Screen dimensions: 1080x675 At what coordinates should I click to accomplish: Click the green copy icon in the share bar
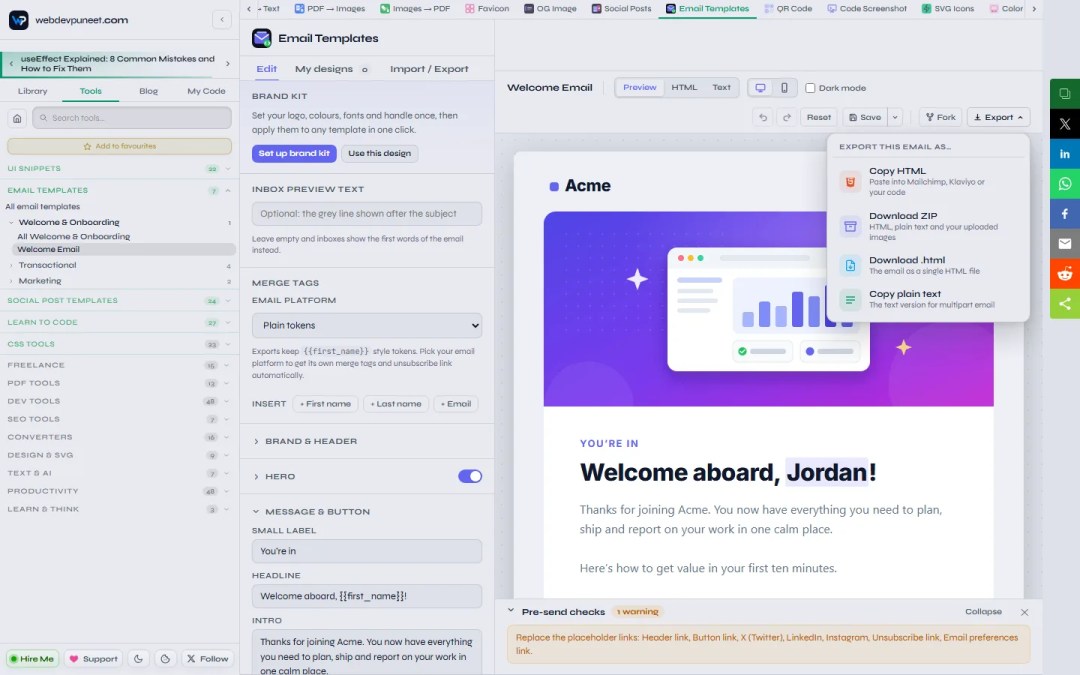click(1065, 94)
